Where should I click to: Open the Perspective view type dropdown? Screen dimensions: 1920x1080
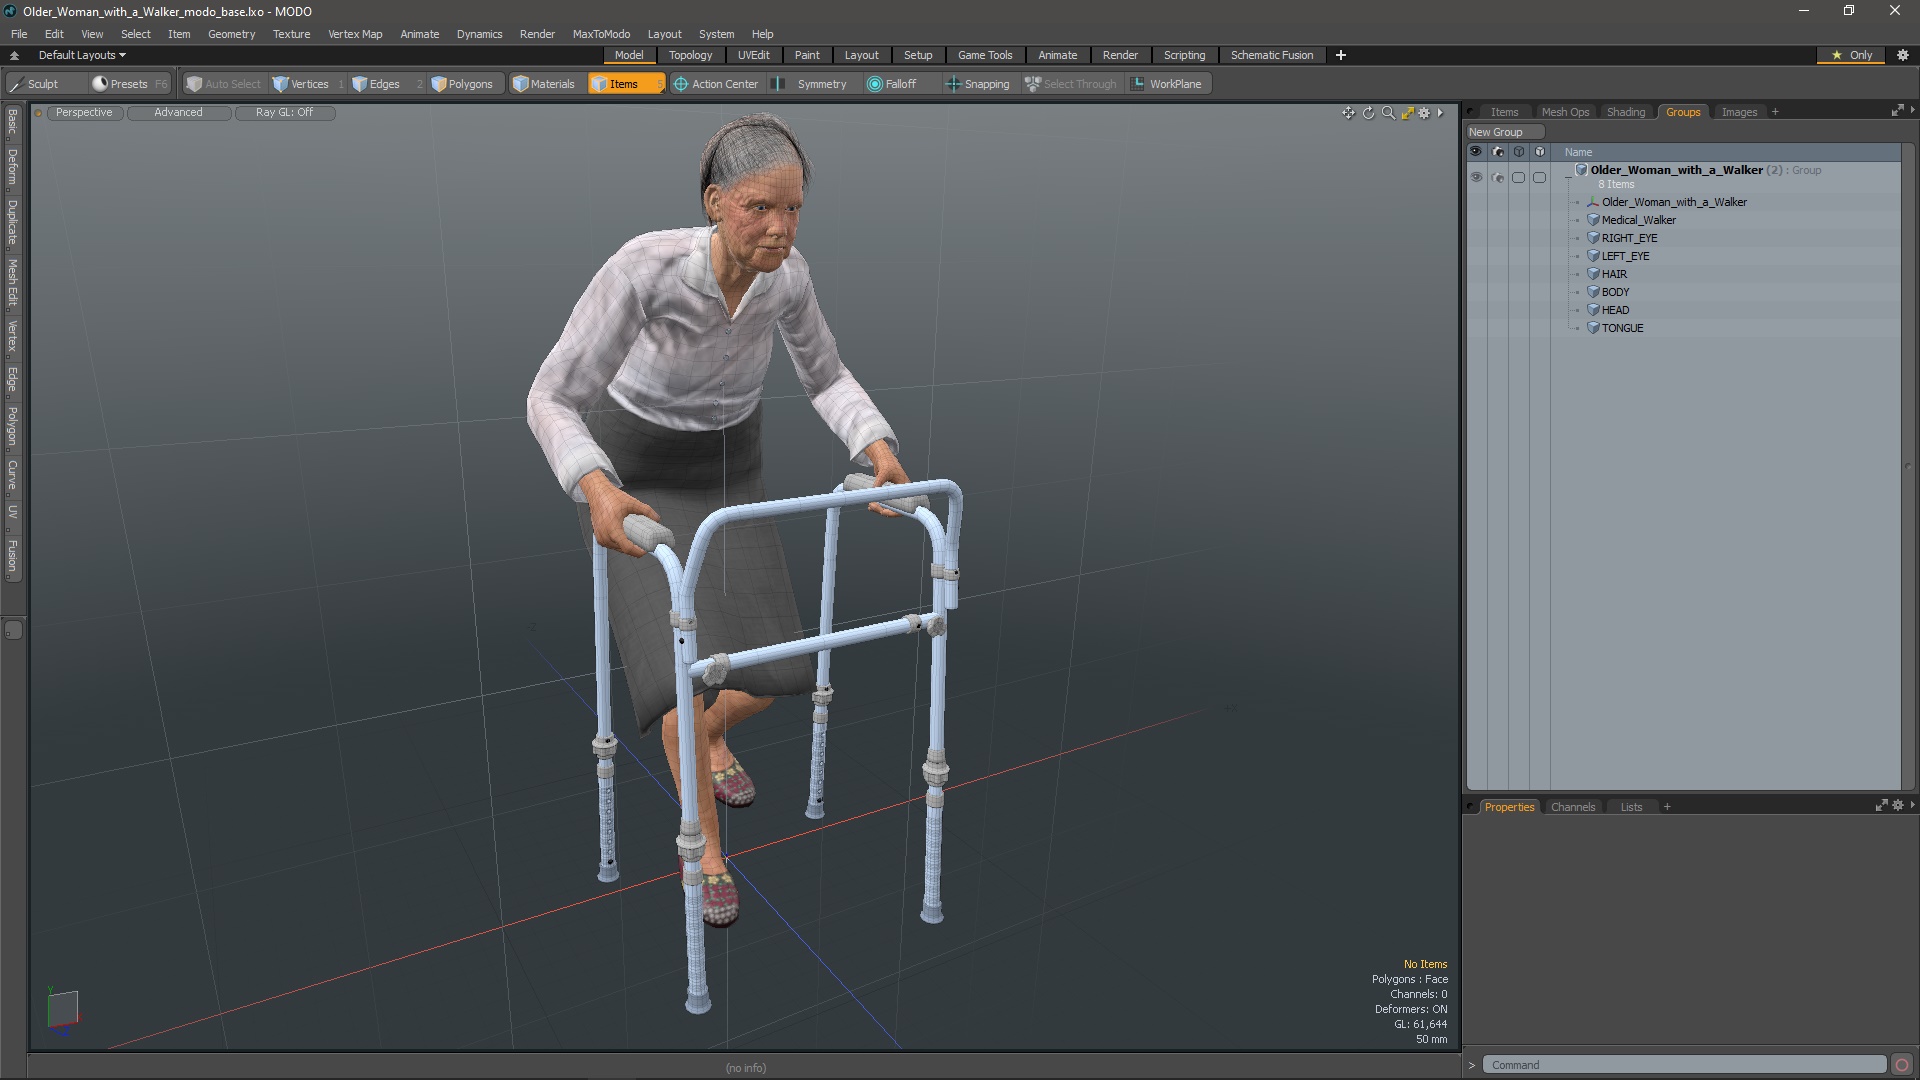click(x=84, y=112)
